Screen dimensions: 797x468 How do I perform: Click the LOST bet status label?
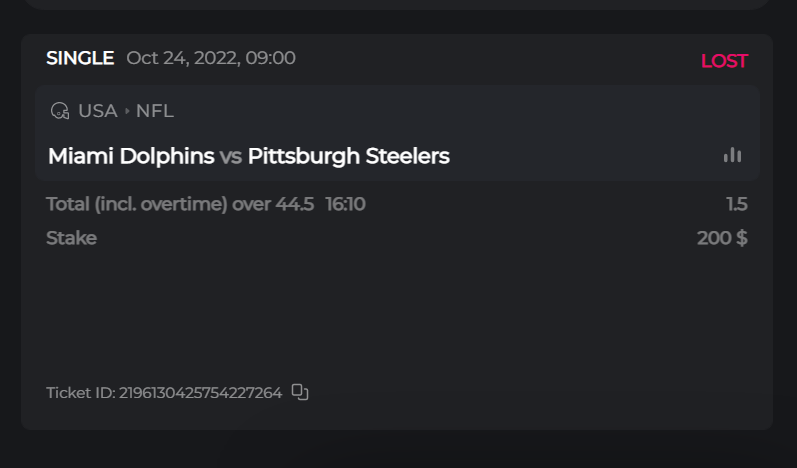point(724,61)
